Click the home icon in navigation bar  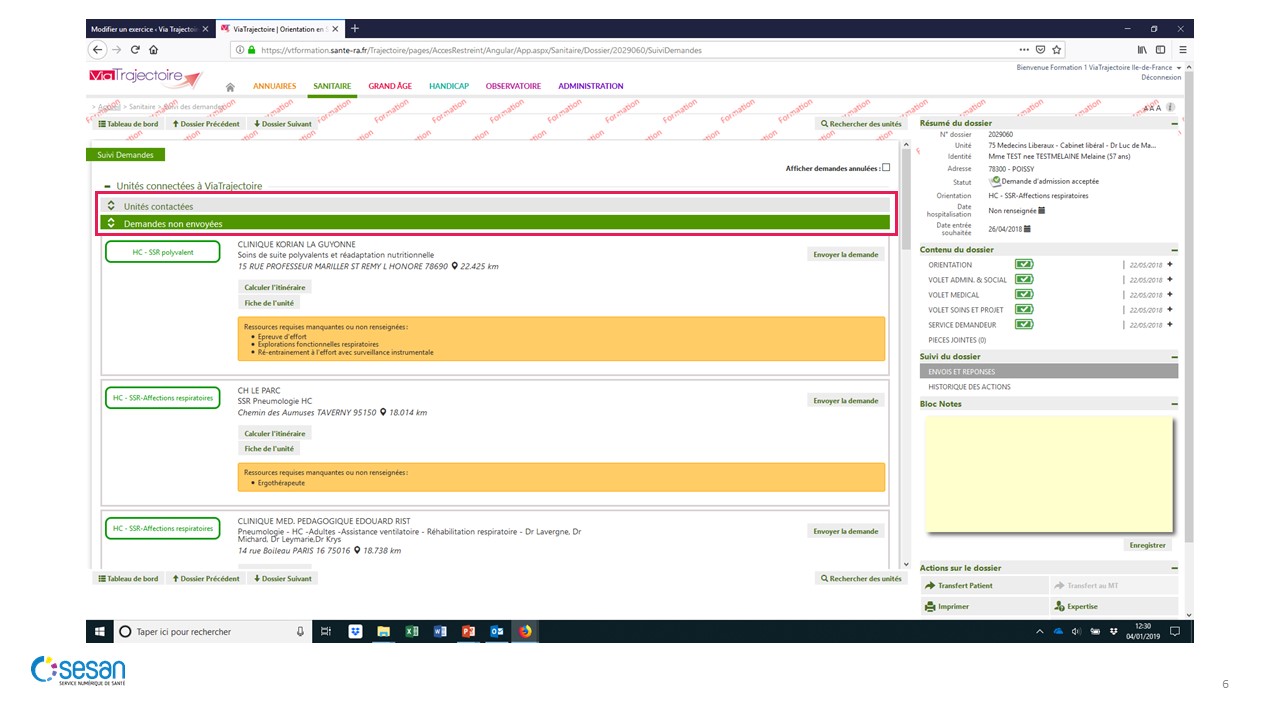(230, 87)
